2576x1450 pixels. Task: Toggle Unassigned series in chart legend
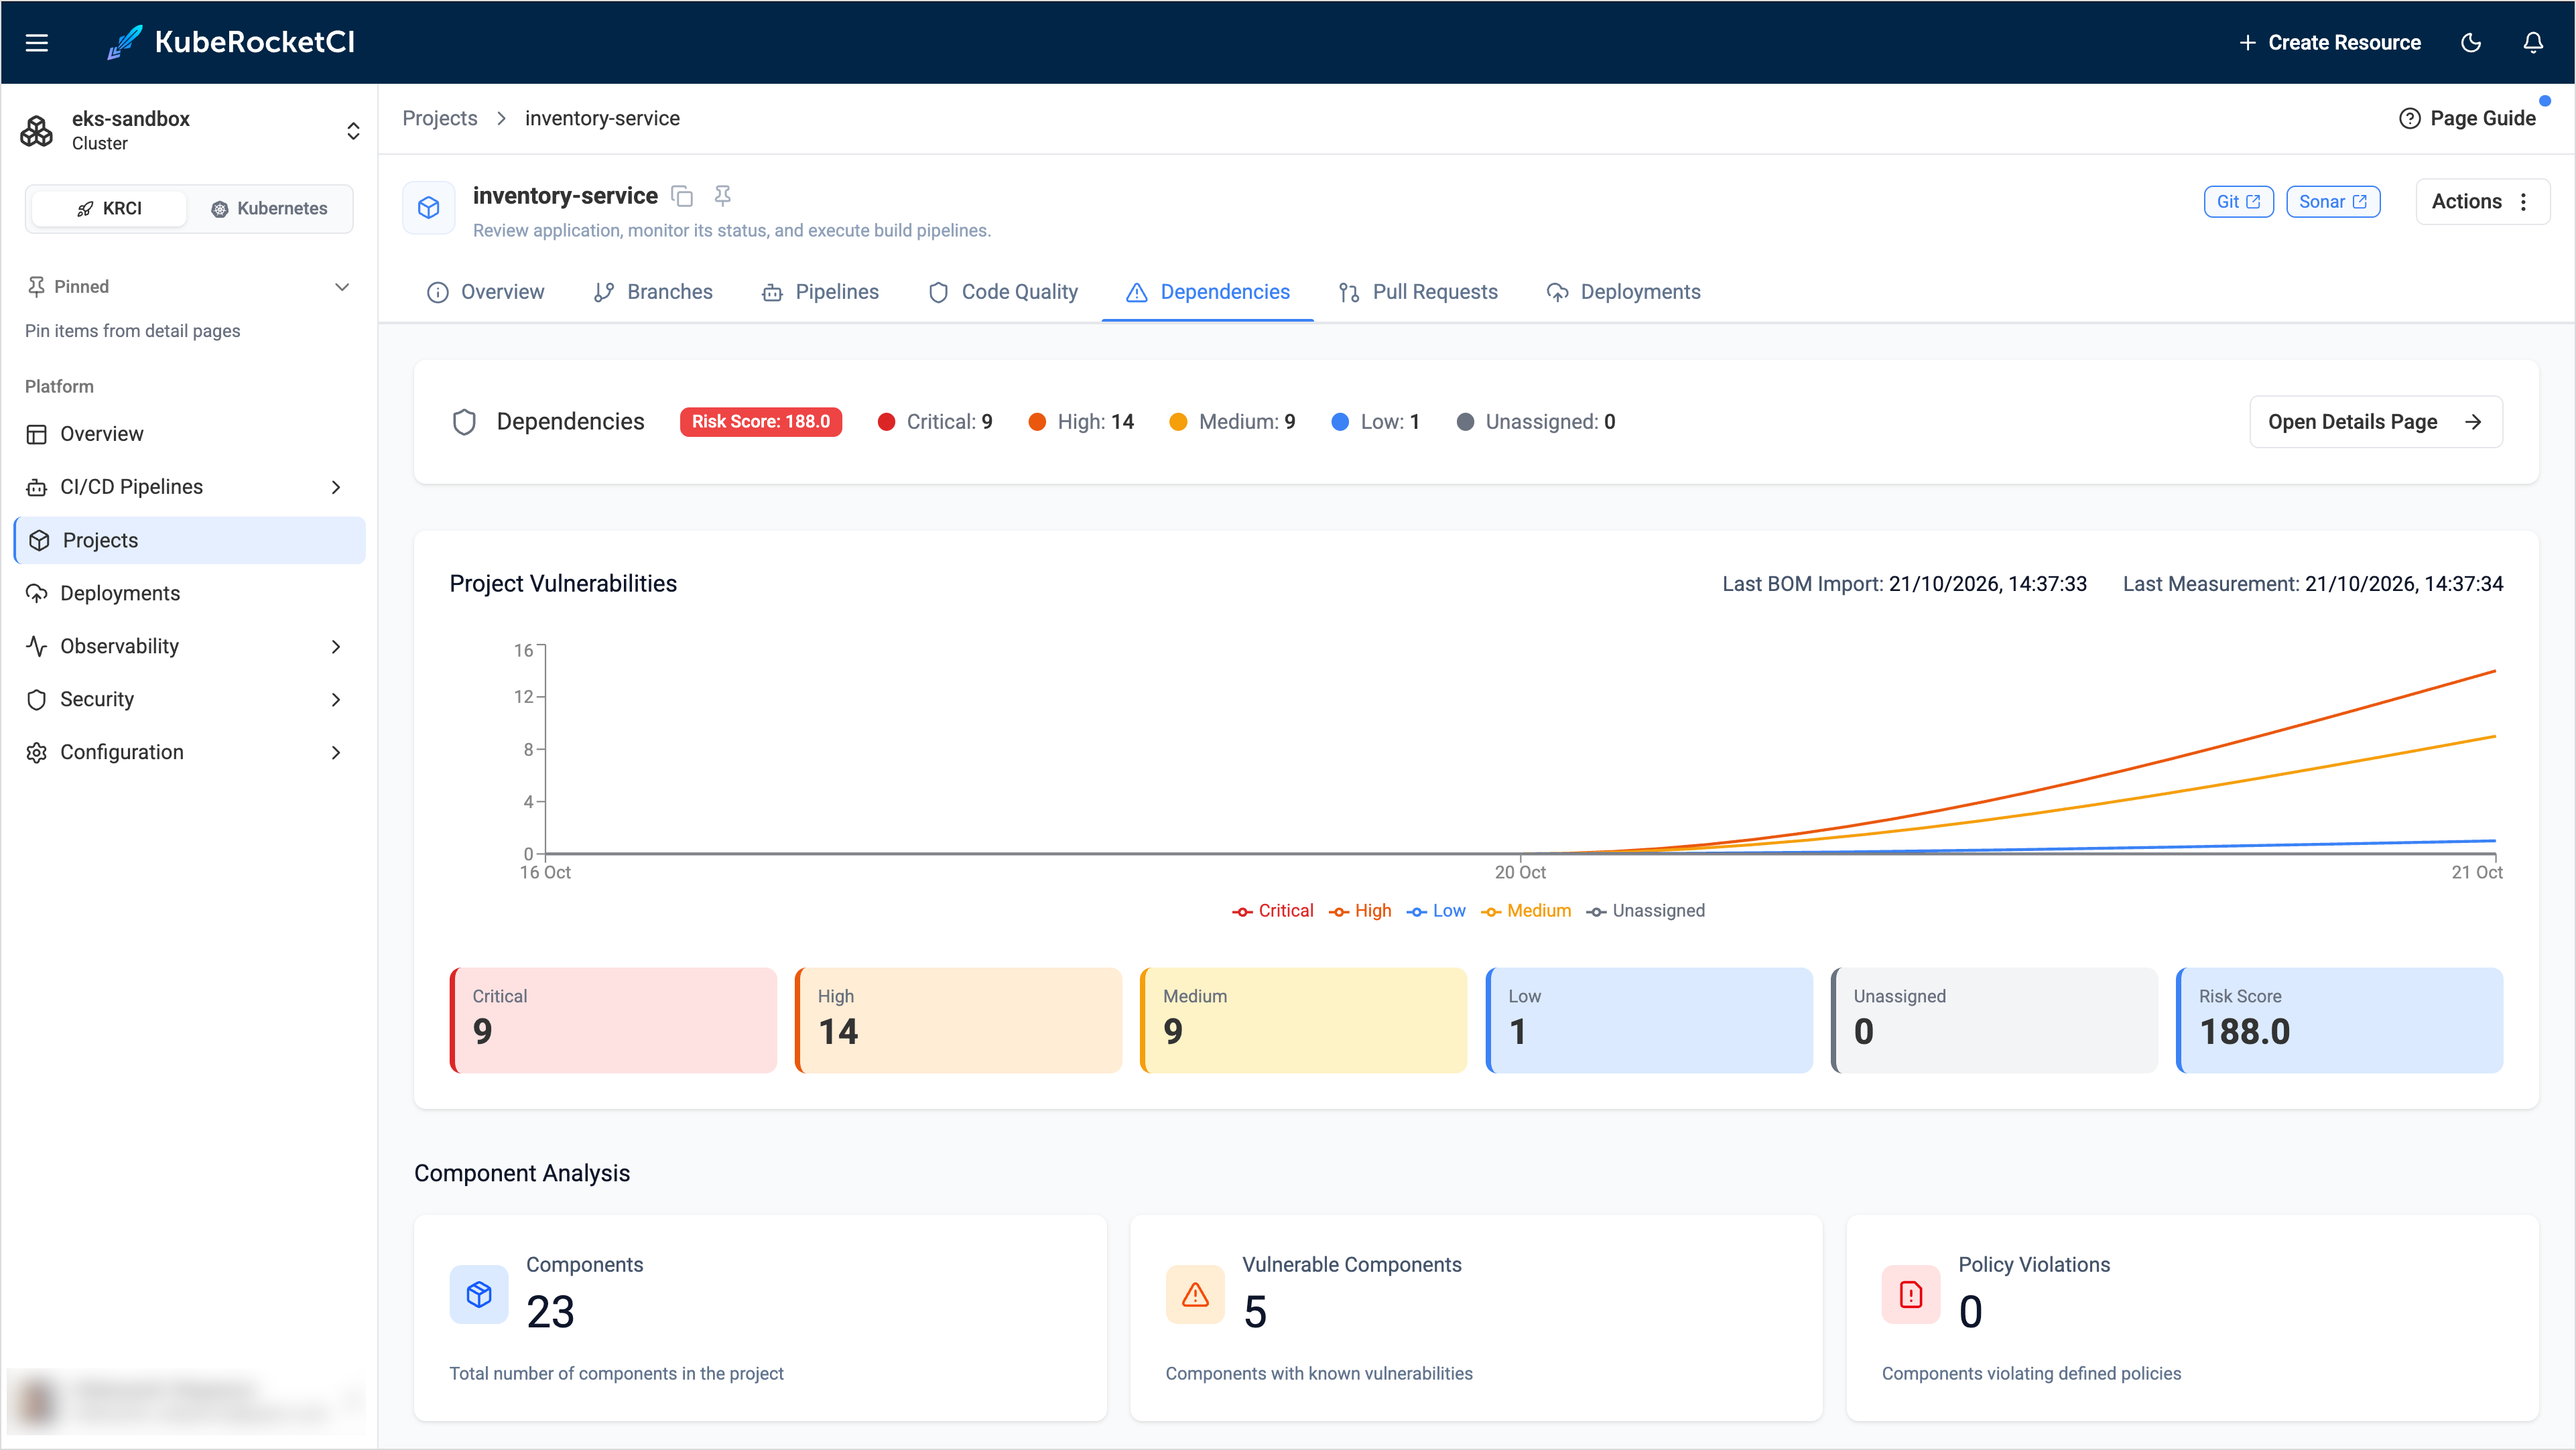1646,911
